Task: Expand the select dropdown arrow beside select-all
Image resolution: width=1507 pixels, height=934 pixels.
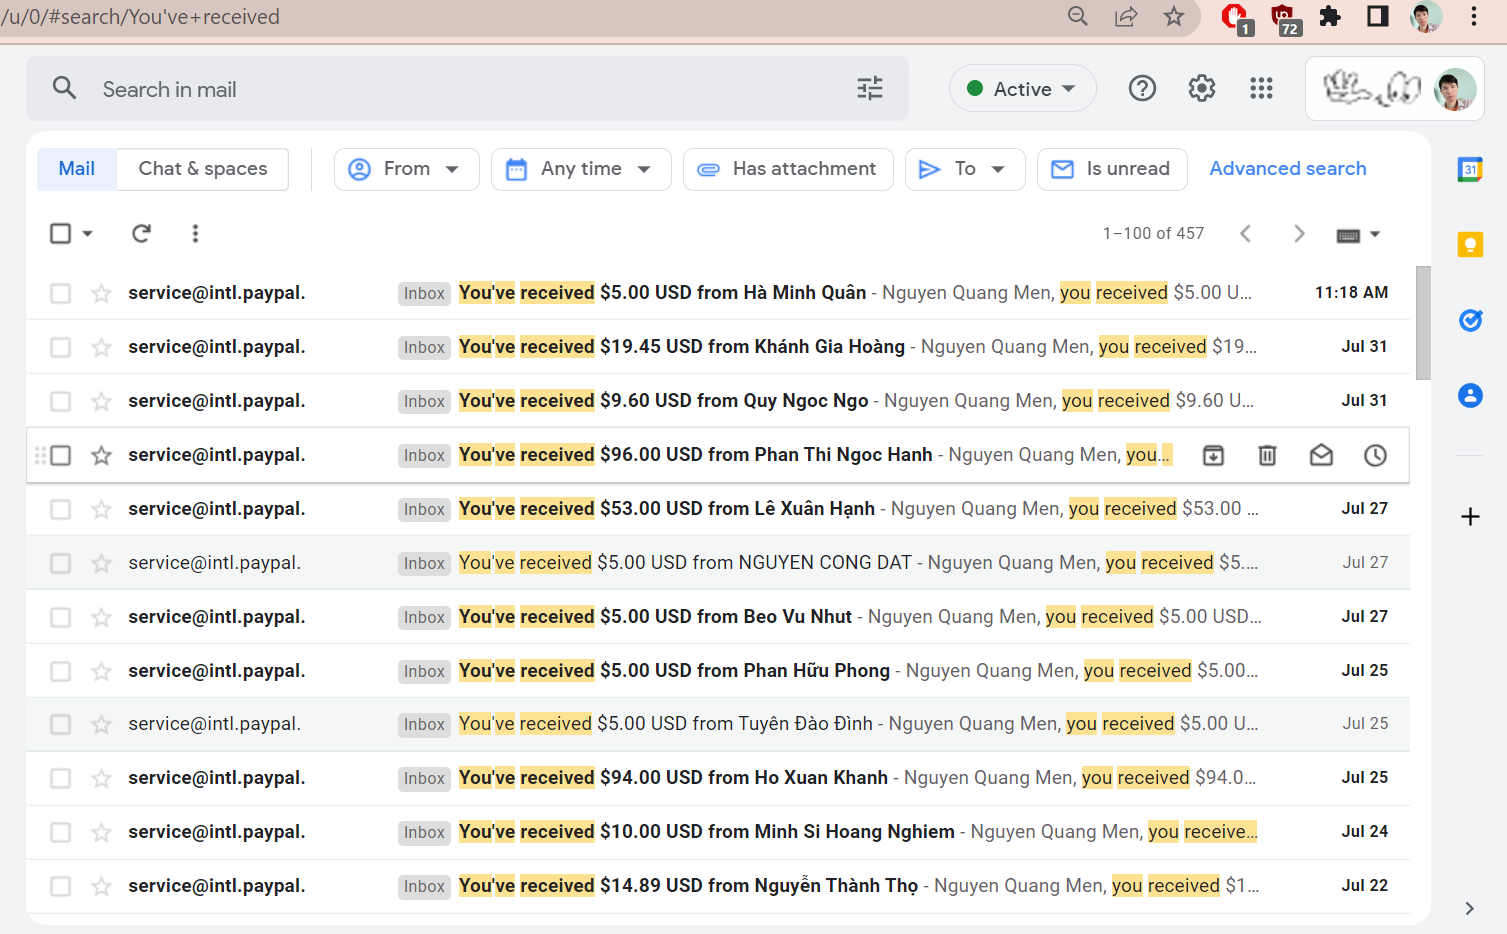Action: (x=88, y=233)
